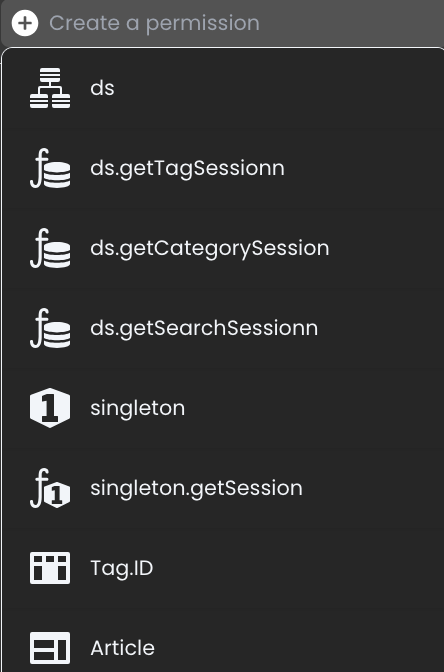The height and width of the screenshot is (672, 444).
Task: Click empty area right of ds.getTagSessionn row
Action: coord(364,168)
